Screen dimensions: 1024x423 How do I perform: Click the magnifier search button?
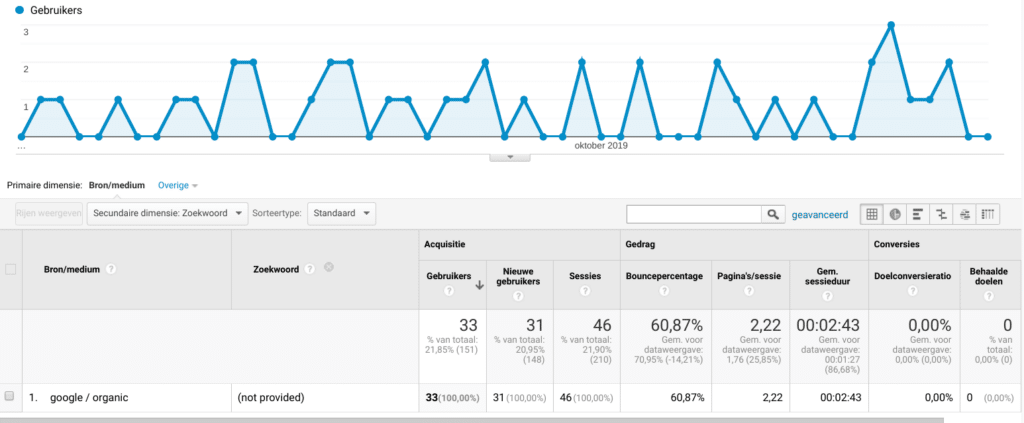[773, 214]
